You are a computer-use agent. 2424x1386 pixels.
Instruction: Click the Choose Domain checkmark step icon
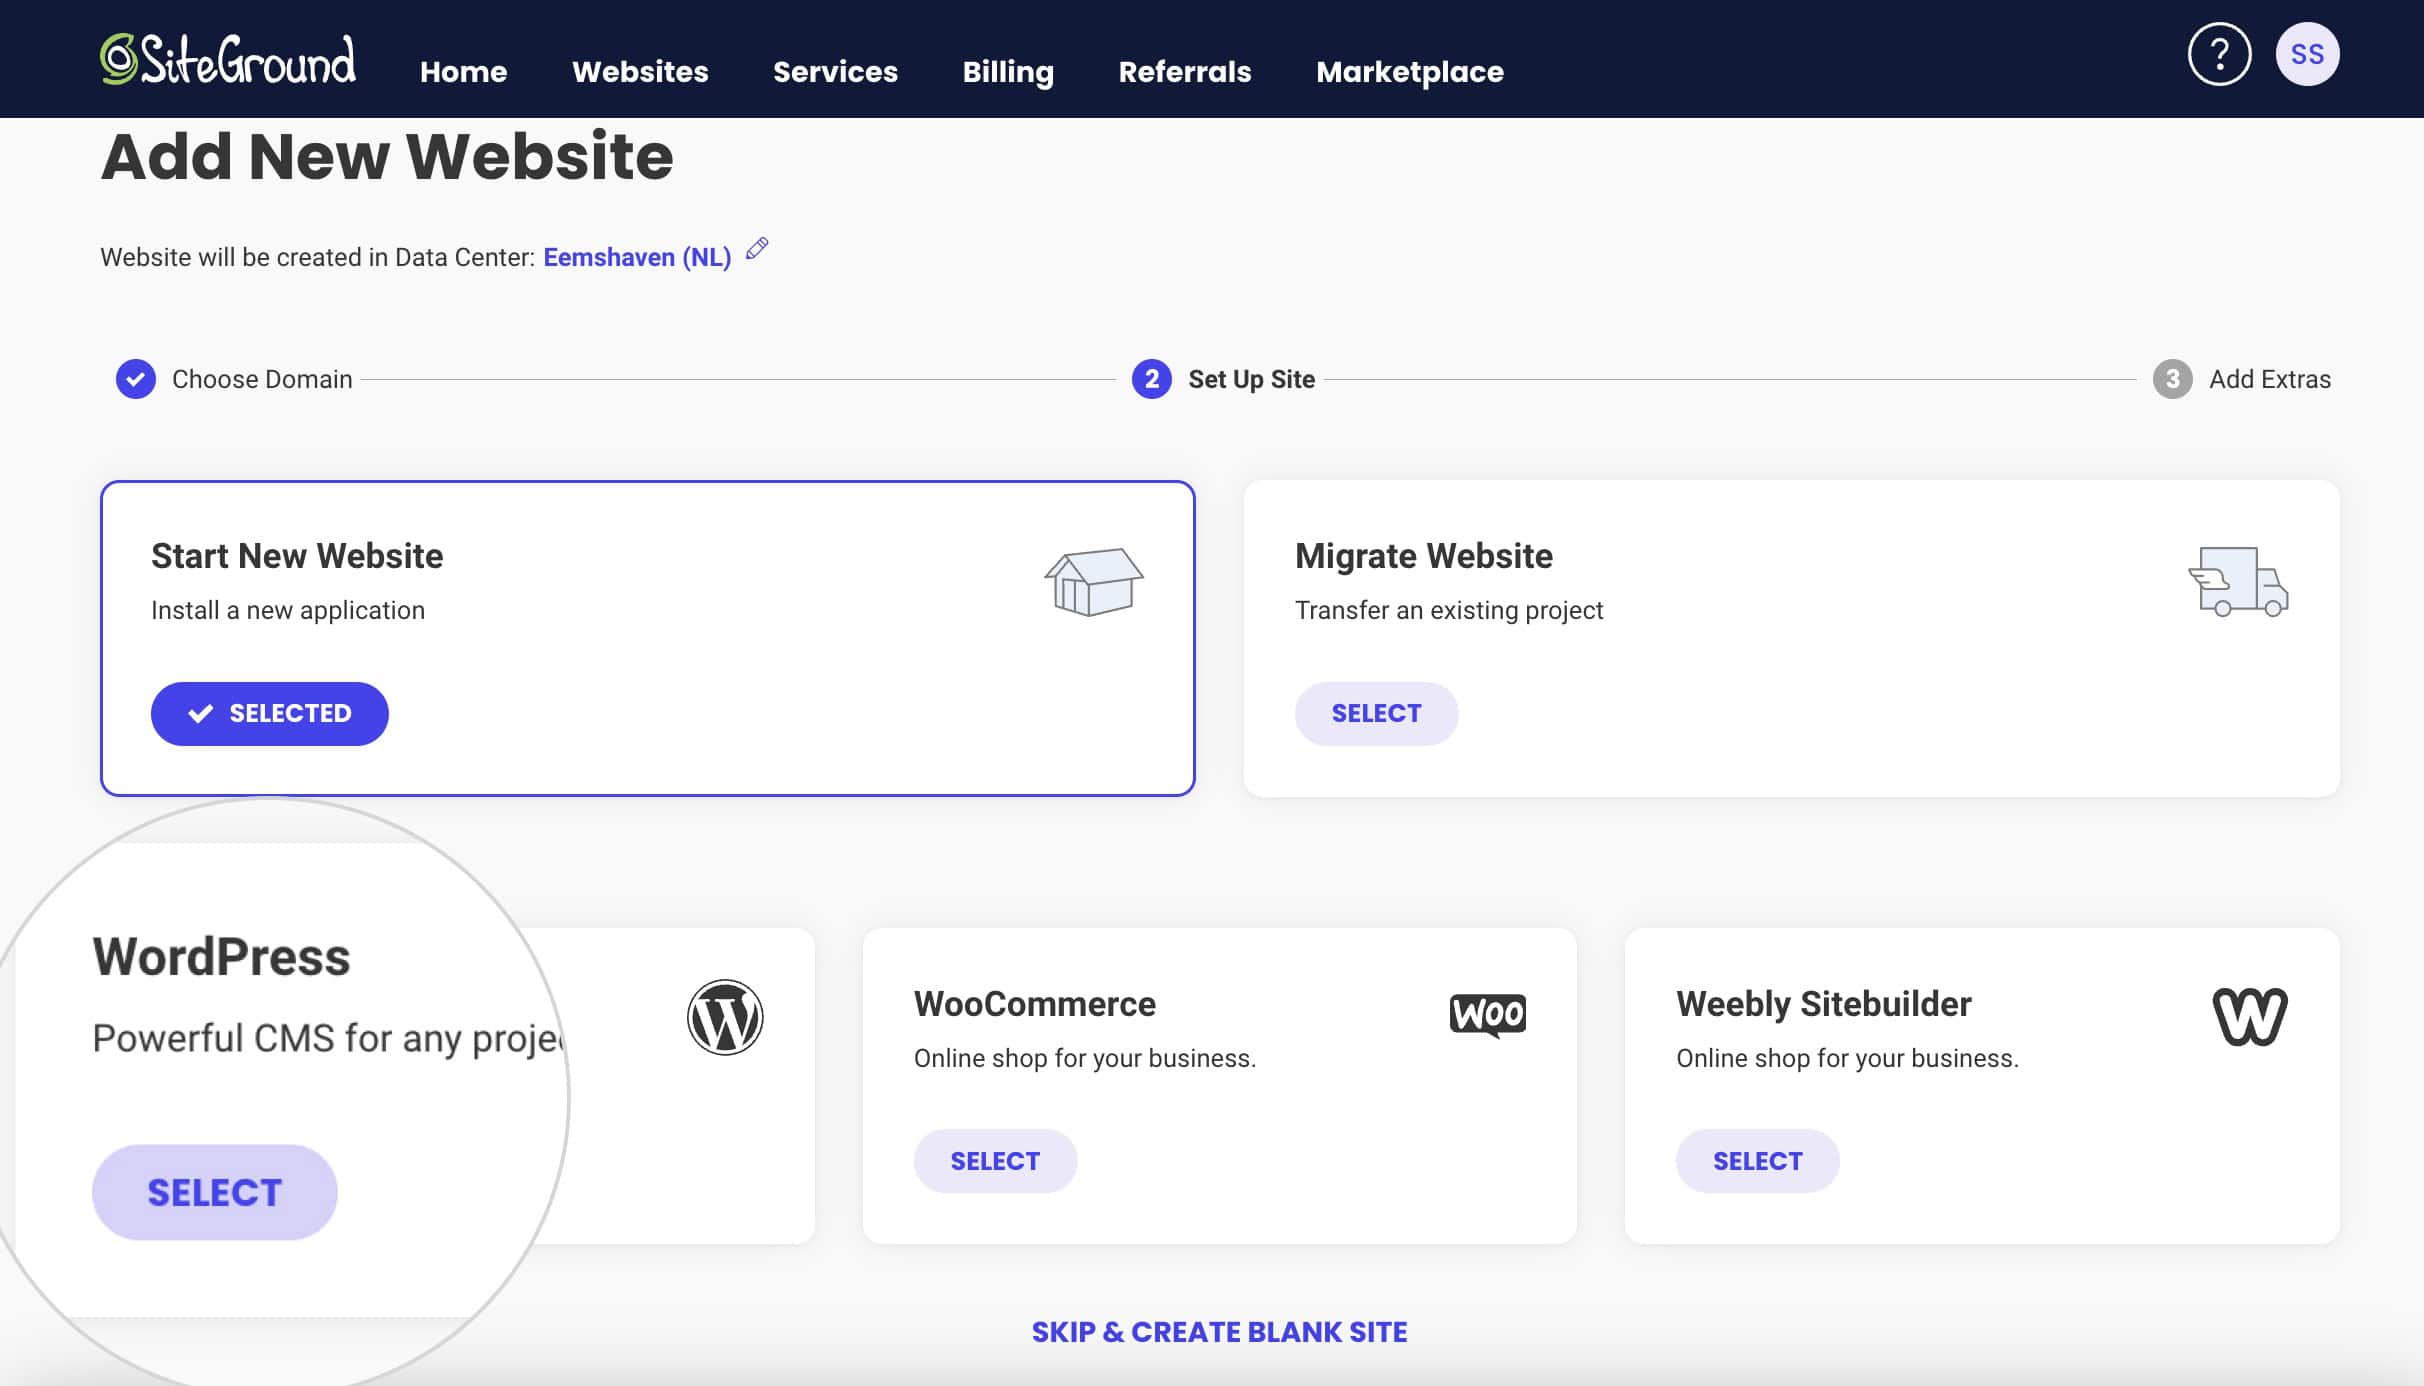coord(136,379)
